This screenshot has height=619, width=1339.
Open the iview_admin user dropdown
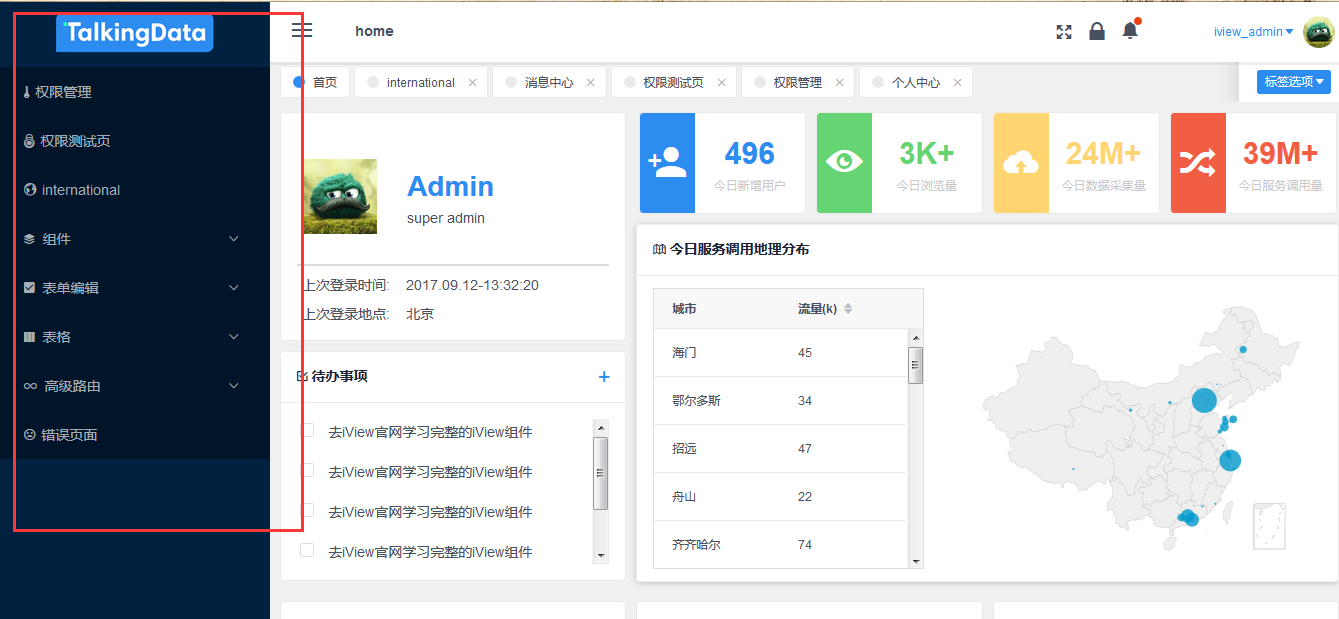[x=1253, y=32]
